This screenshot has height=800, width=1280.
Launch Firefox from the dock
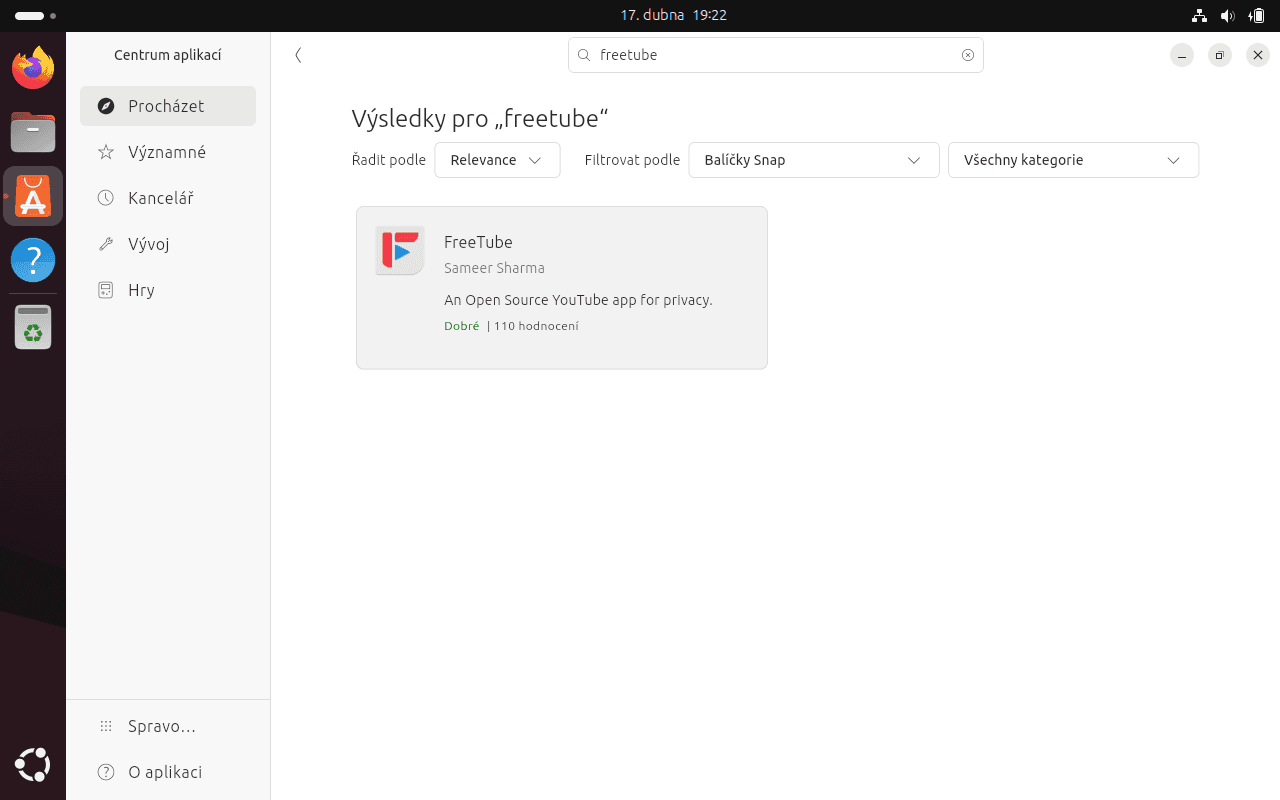[x=33, y=67]
